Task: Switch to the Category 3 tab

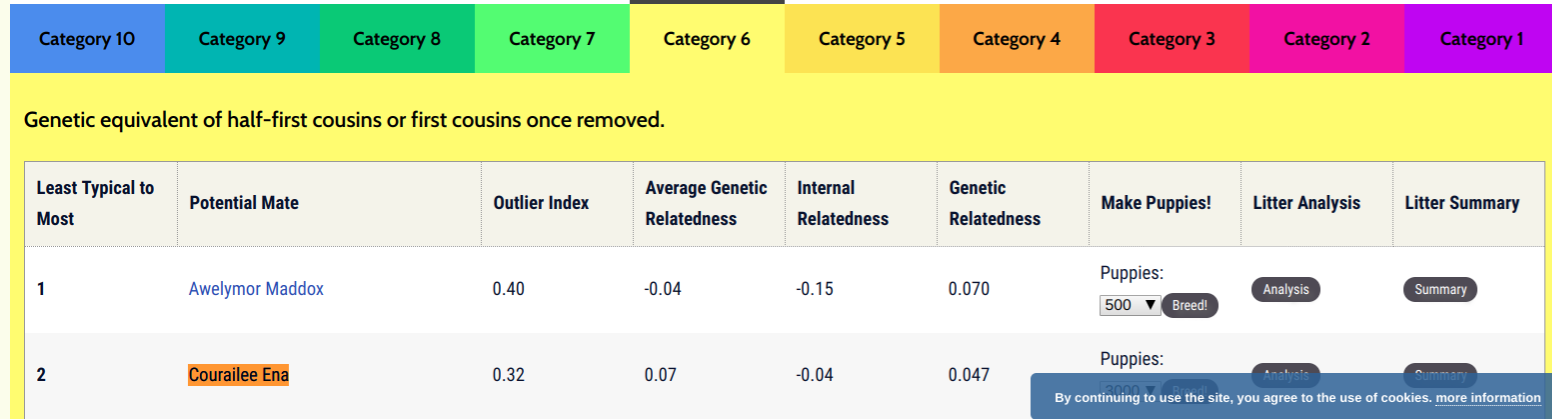Action: (x=1172, y=39)
